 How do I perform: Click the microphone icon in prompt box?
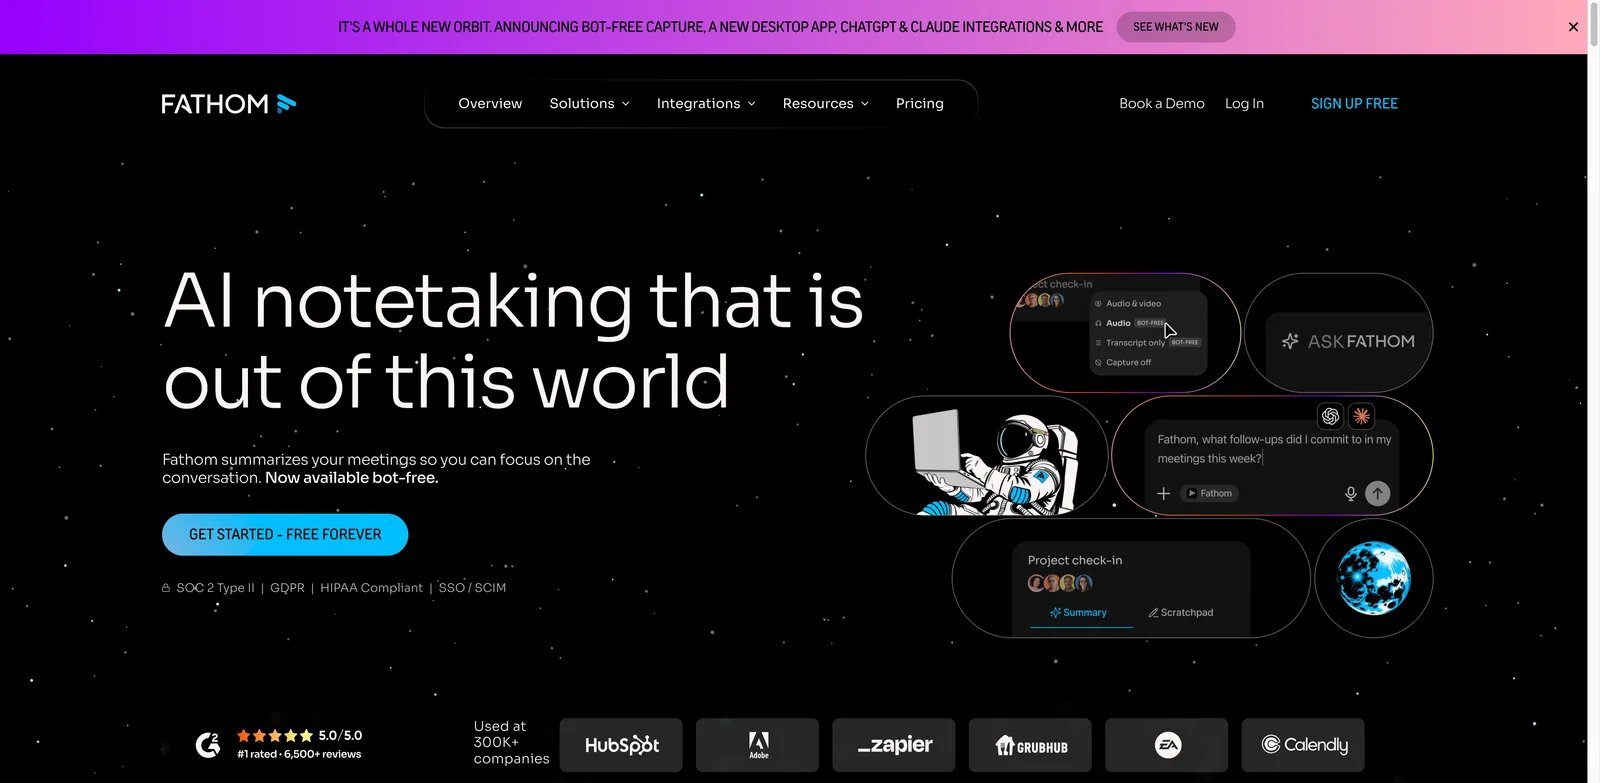tap(1350, 494)
